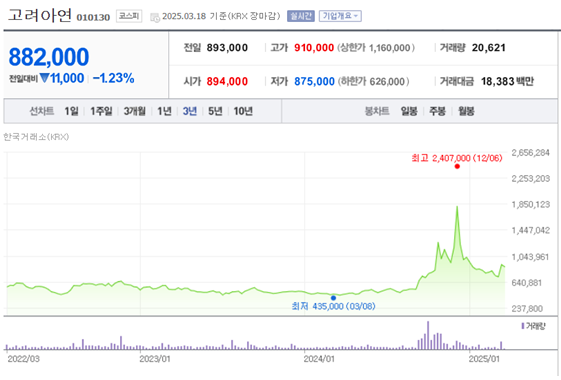Click the 거래대금 value 18,383 백만
Viewport: 561px width, 380px height.
(507, 82)
